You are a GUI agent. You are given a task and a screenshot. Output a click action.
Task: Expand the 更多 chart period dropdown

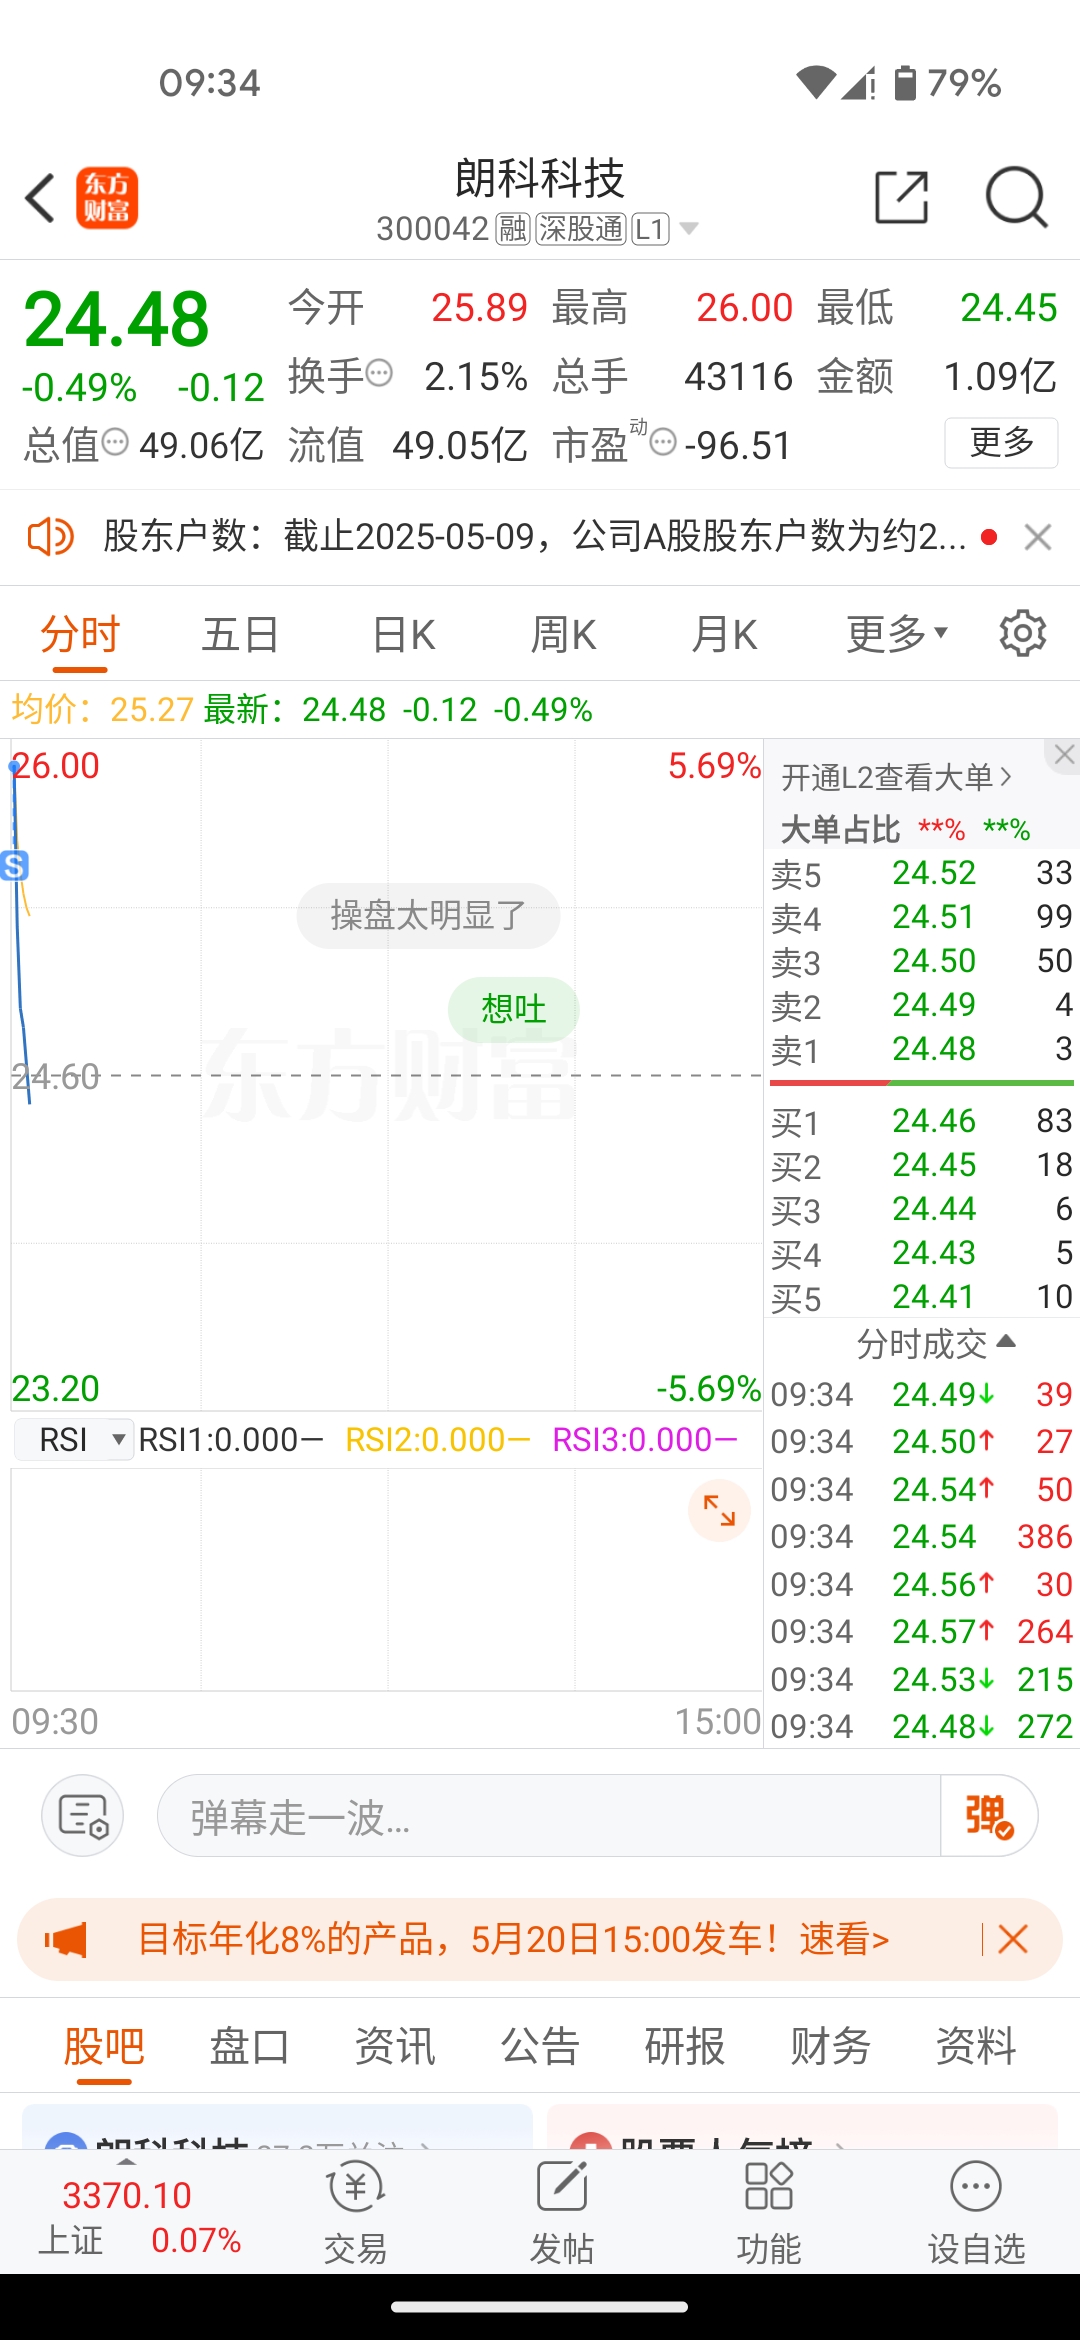point(897,634)
